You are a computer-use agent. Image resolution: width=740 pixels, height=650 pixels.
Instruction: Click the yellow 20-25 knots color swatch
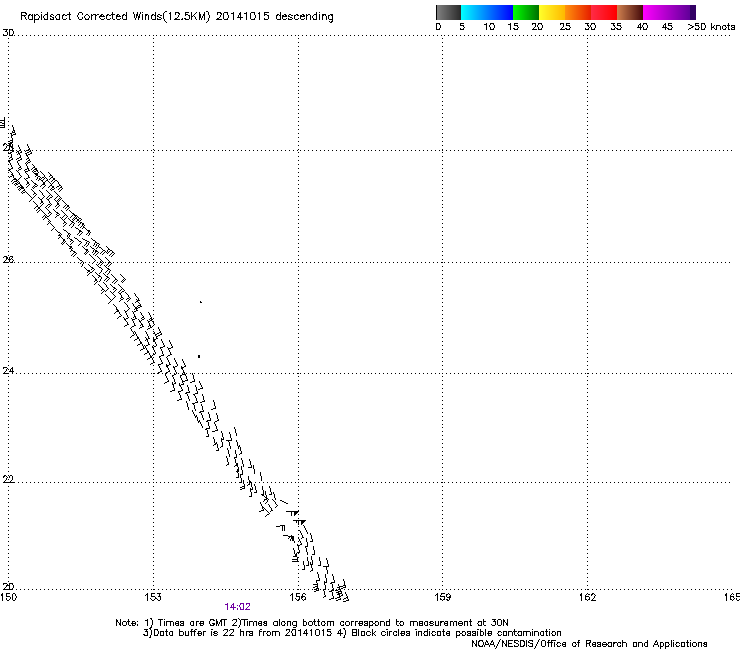pyautogui.click(x=552, y=12)
